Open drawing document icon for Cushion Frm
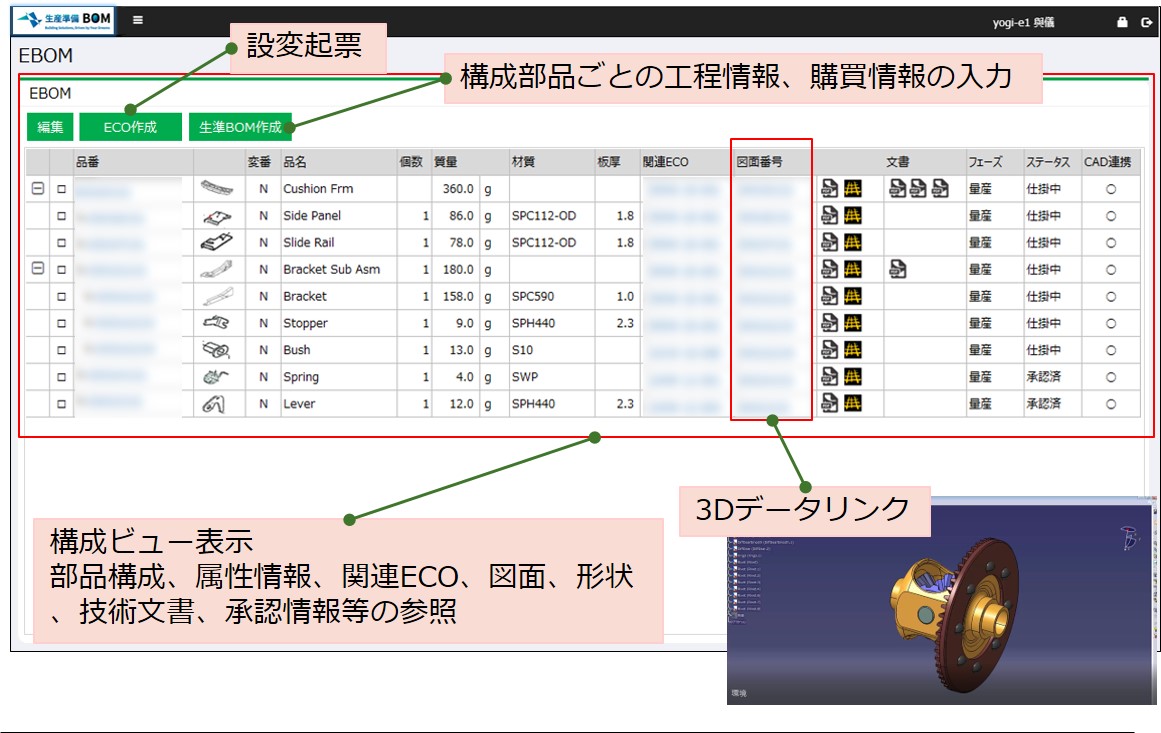Screen dimensions: 1161x733 [829, 188]
